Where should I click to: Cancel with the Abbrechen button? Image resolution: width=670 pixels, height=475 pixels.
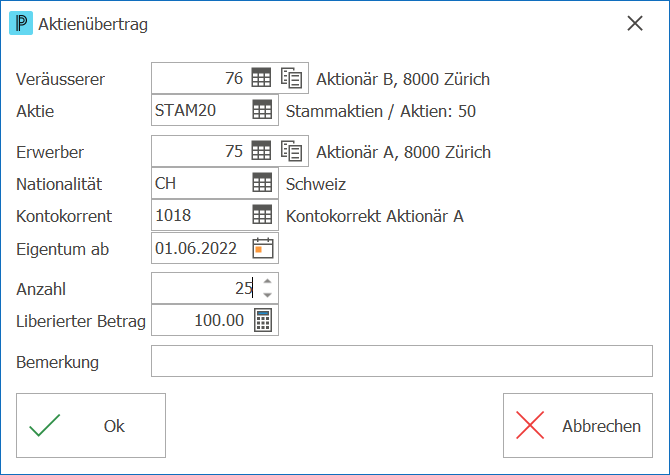pyautogui.click(x=578, y=425)
